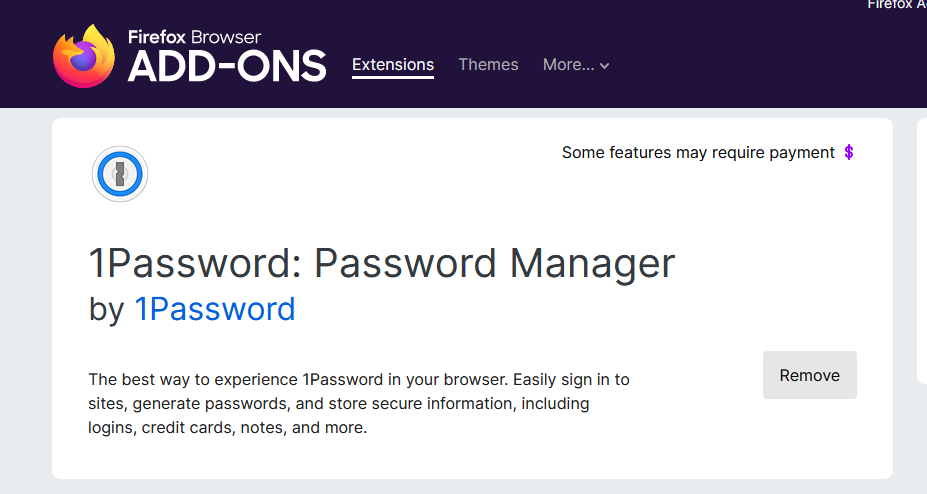The image size is (927, 494).
Task: Click the partially visible card at right edge
Action: coord(921,250)
